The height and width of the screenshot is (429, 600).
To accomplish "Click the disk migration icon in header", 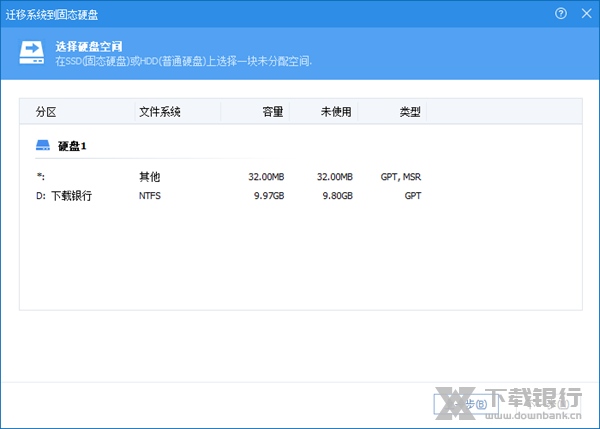I will point(33,52).
